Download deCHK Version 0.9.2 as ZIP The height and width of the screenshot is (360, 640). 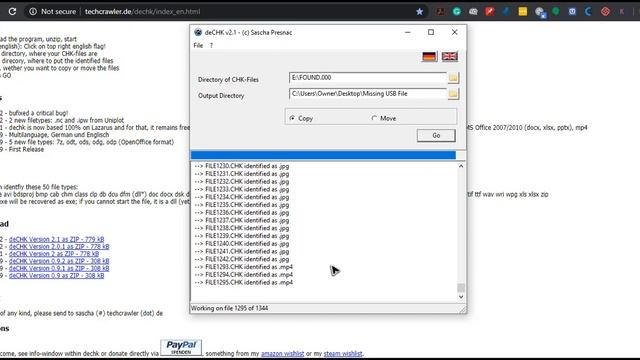coord(59,261)
